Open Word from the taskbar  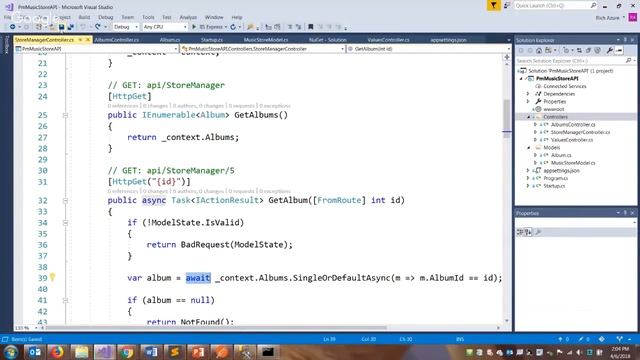click(151, 352)
